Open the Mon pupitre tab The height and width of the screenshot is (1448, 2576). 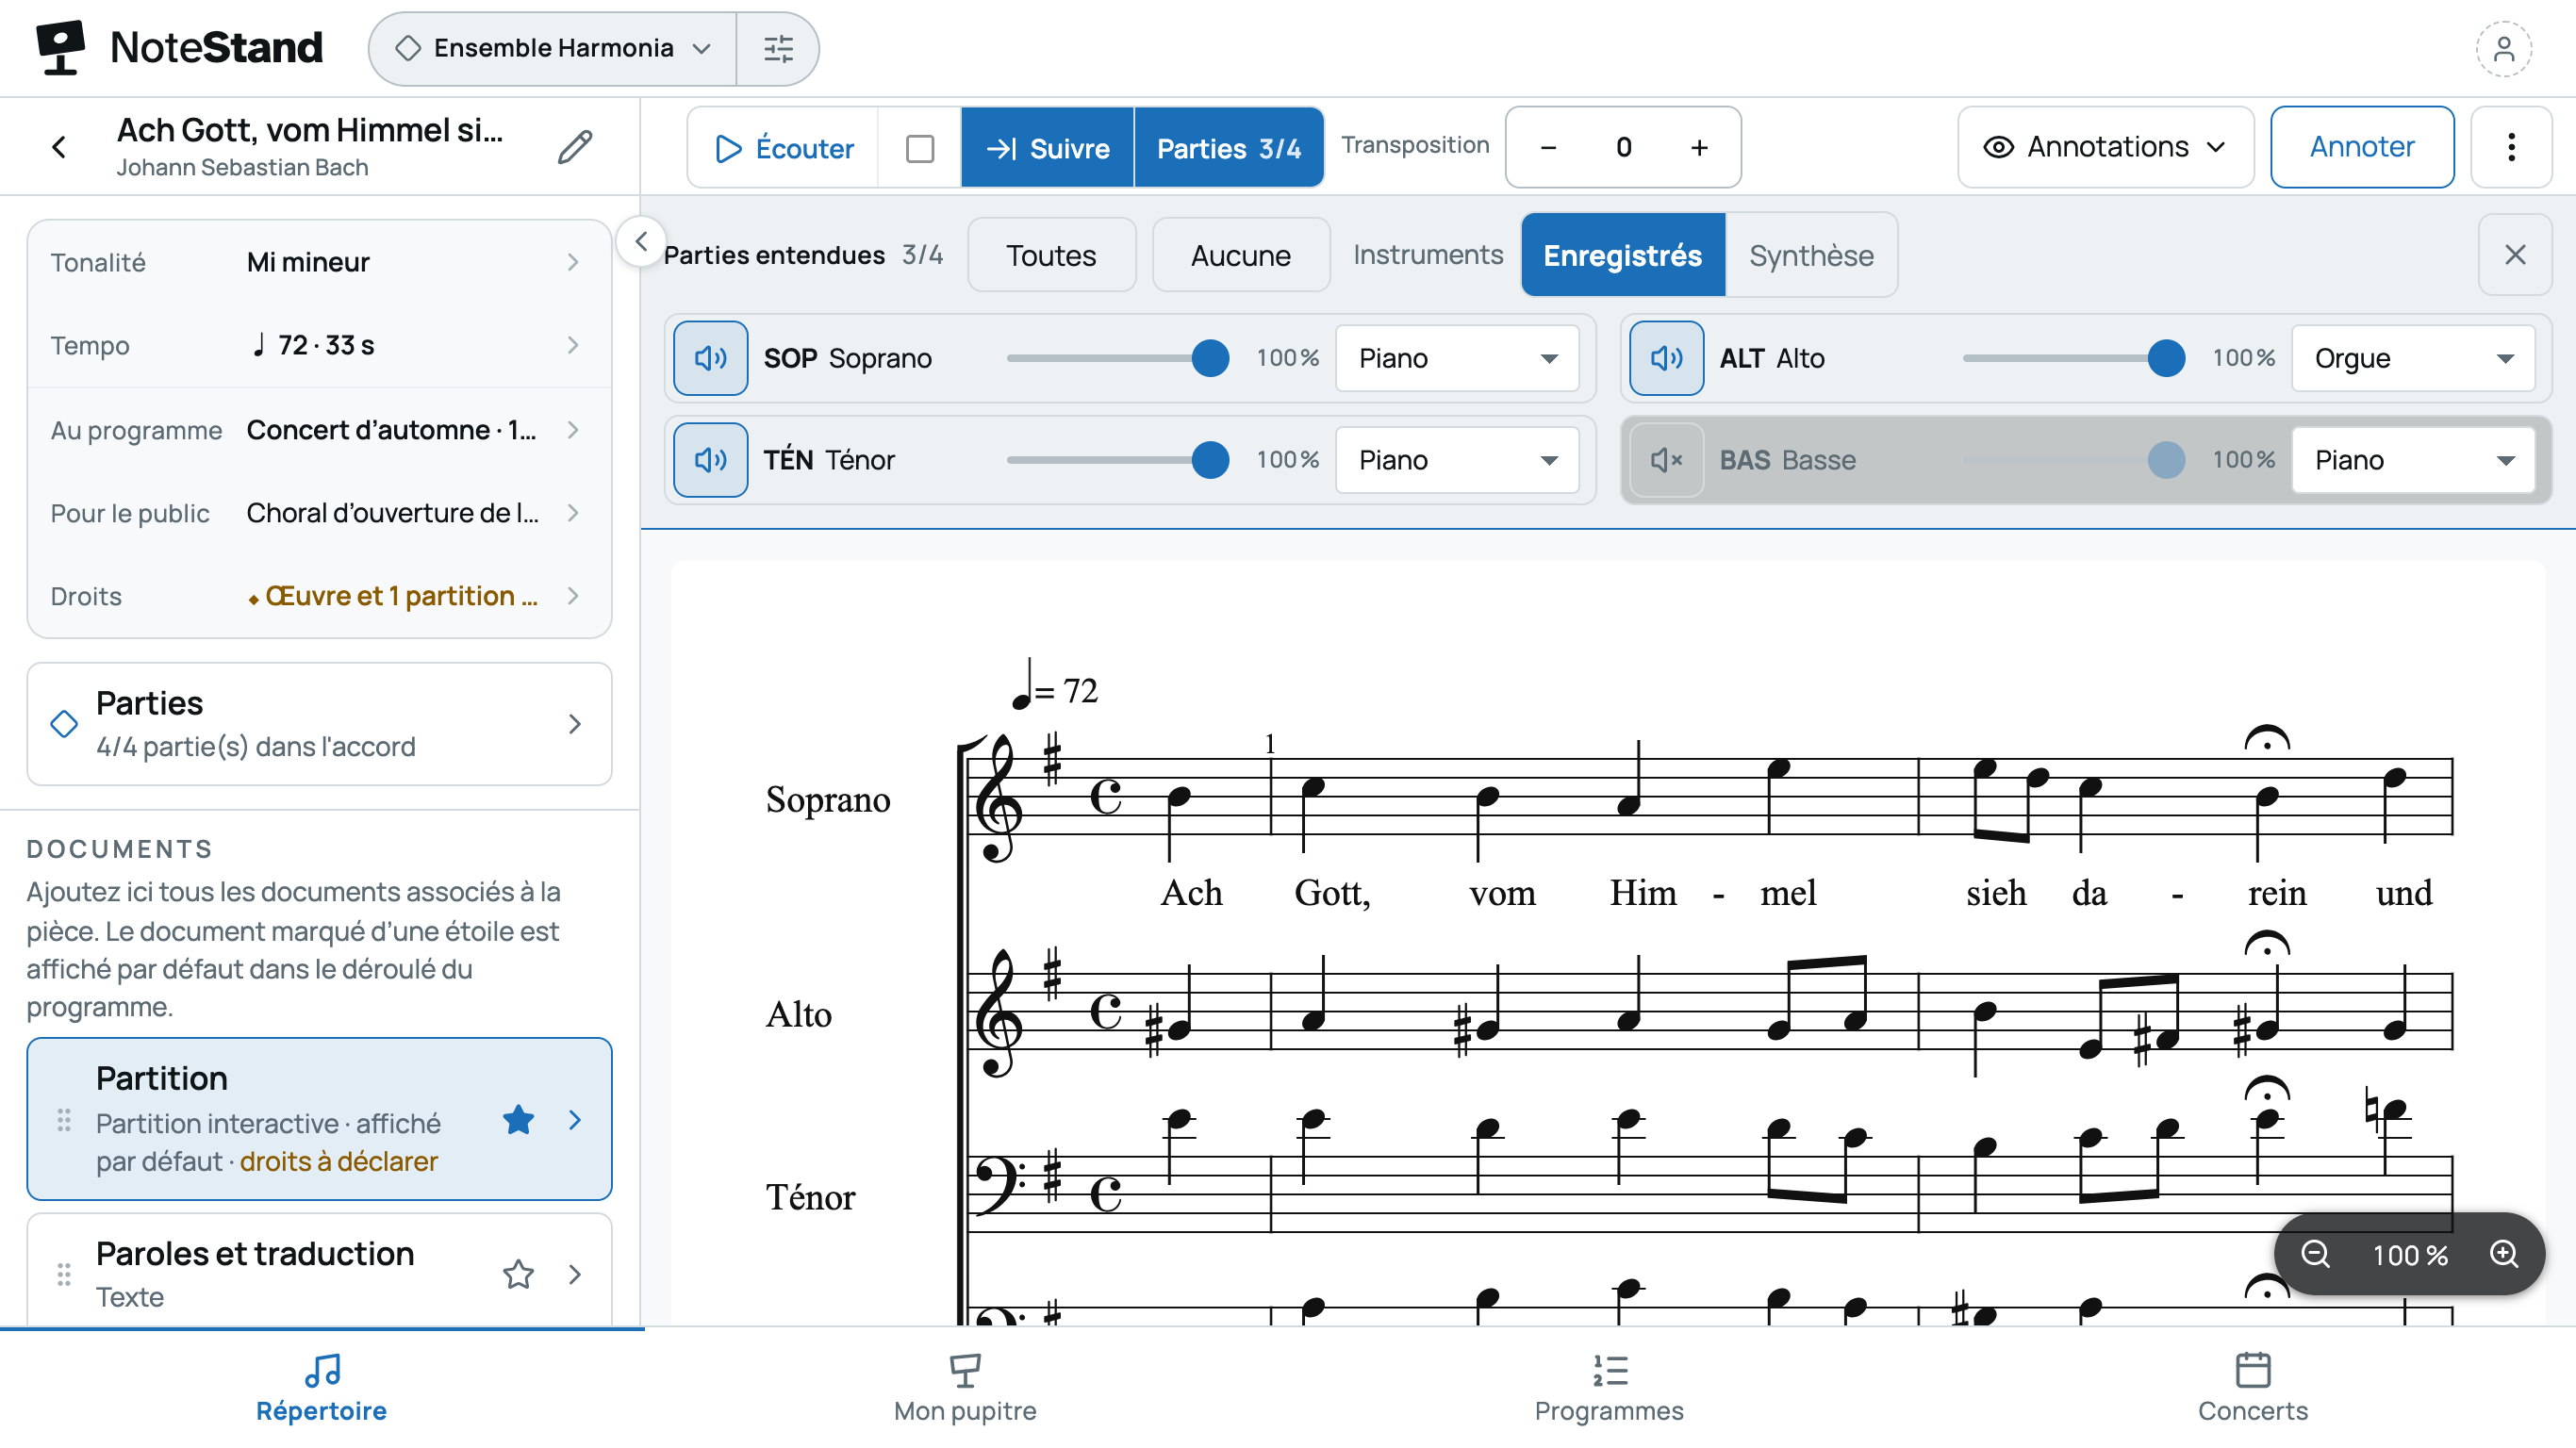pyautogui.click(x=965, y=1388)
